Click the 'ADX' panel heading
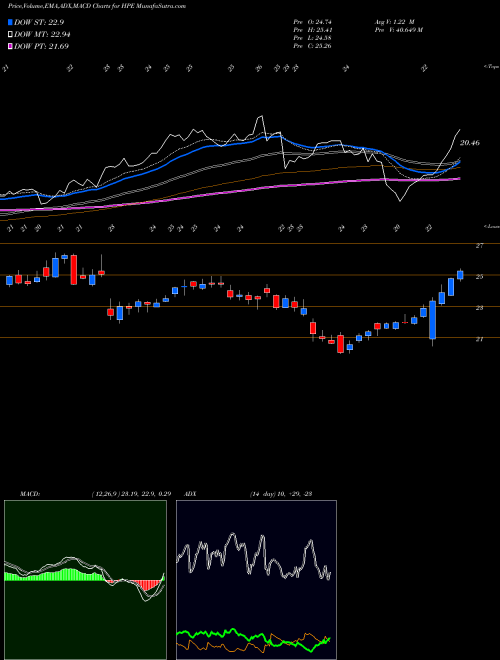The width and height of the screenshot is (500, 660). click(191, 494)
